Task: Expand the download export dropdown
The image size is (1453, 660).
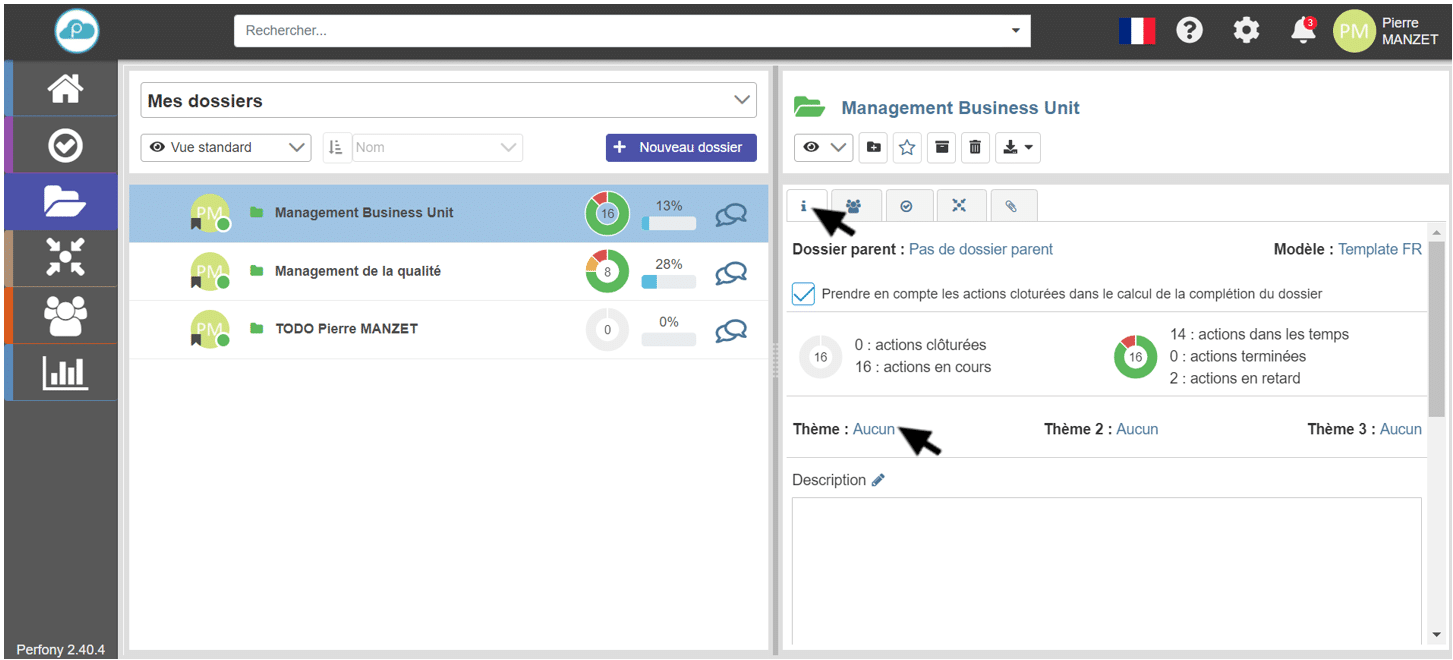Action: click(x=1018, y=148)
